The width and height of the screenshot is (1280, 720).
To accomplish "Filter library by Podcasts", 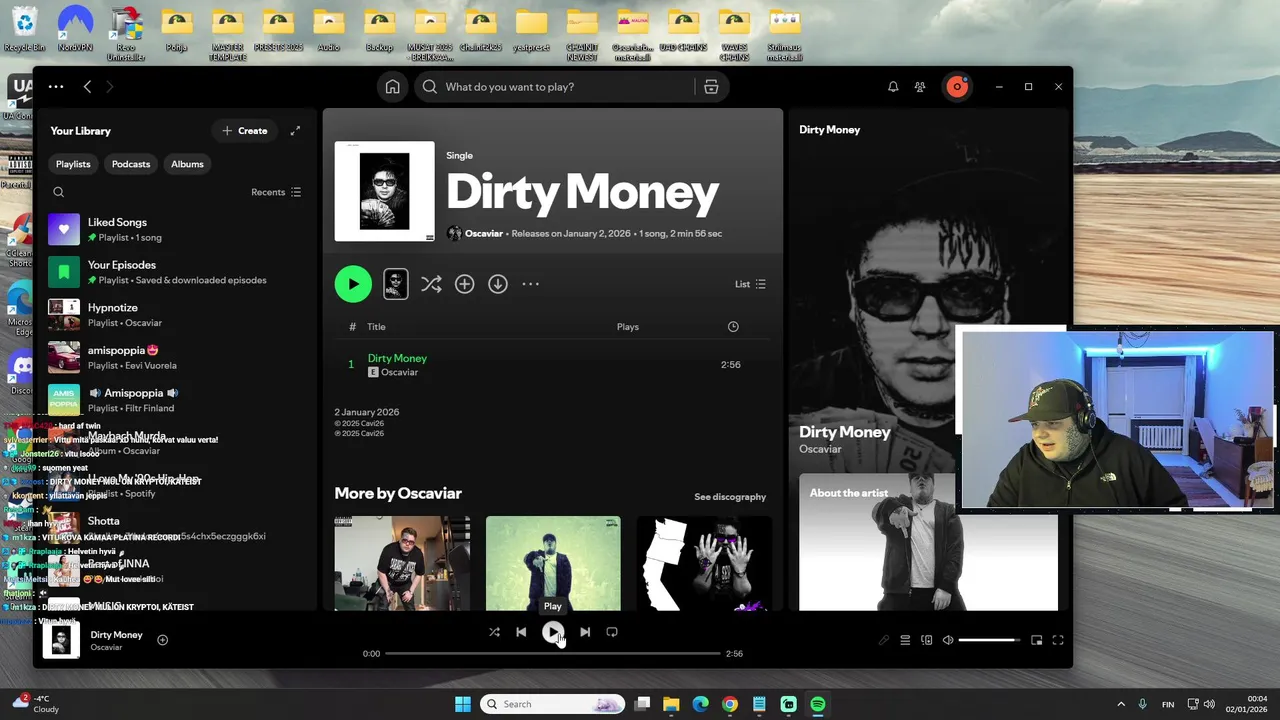I will click(x=131, y=164).
